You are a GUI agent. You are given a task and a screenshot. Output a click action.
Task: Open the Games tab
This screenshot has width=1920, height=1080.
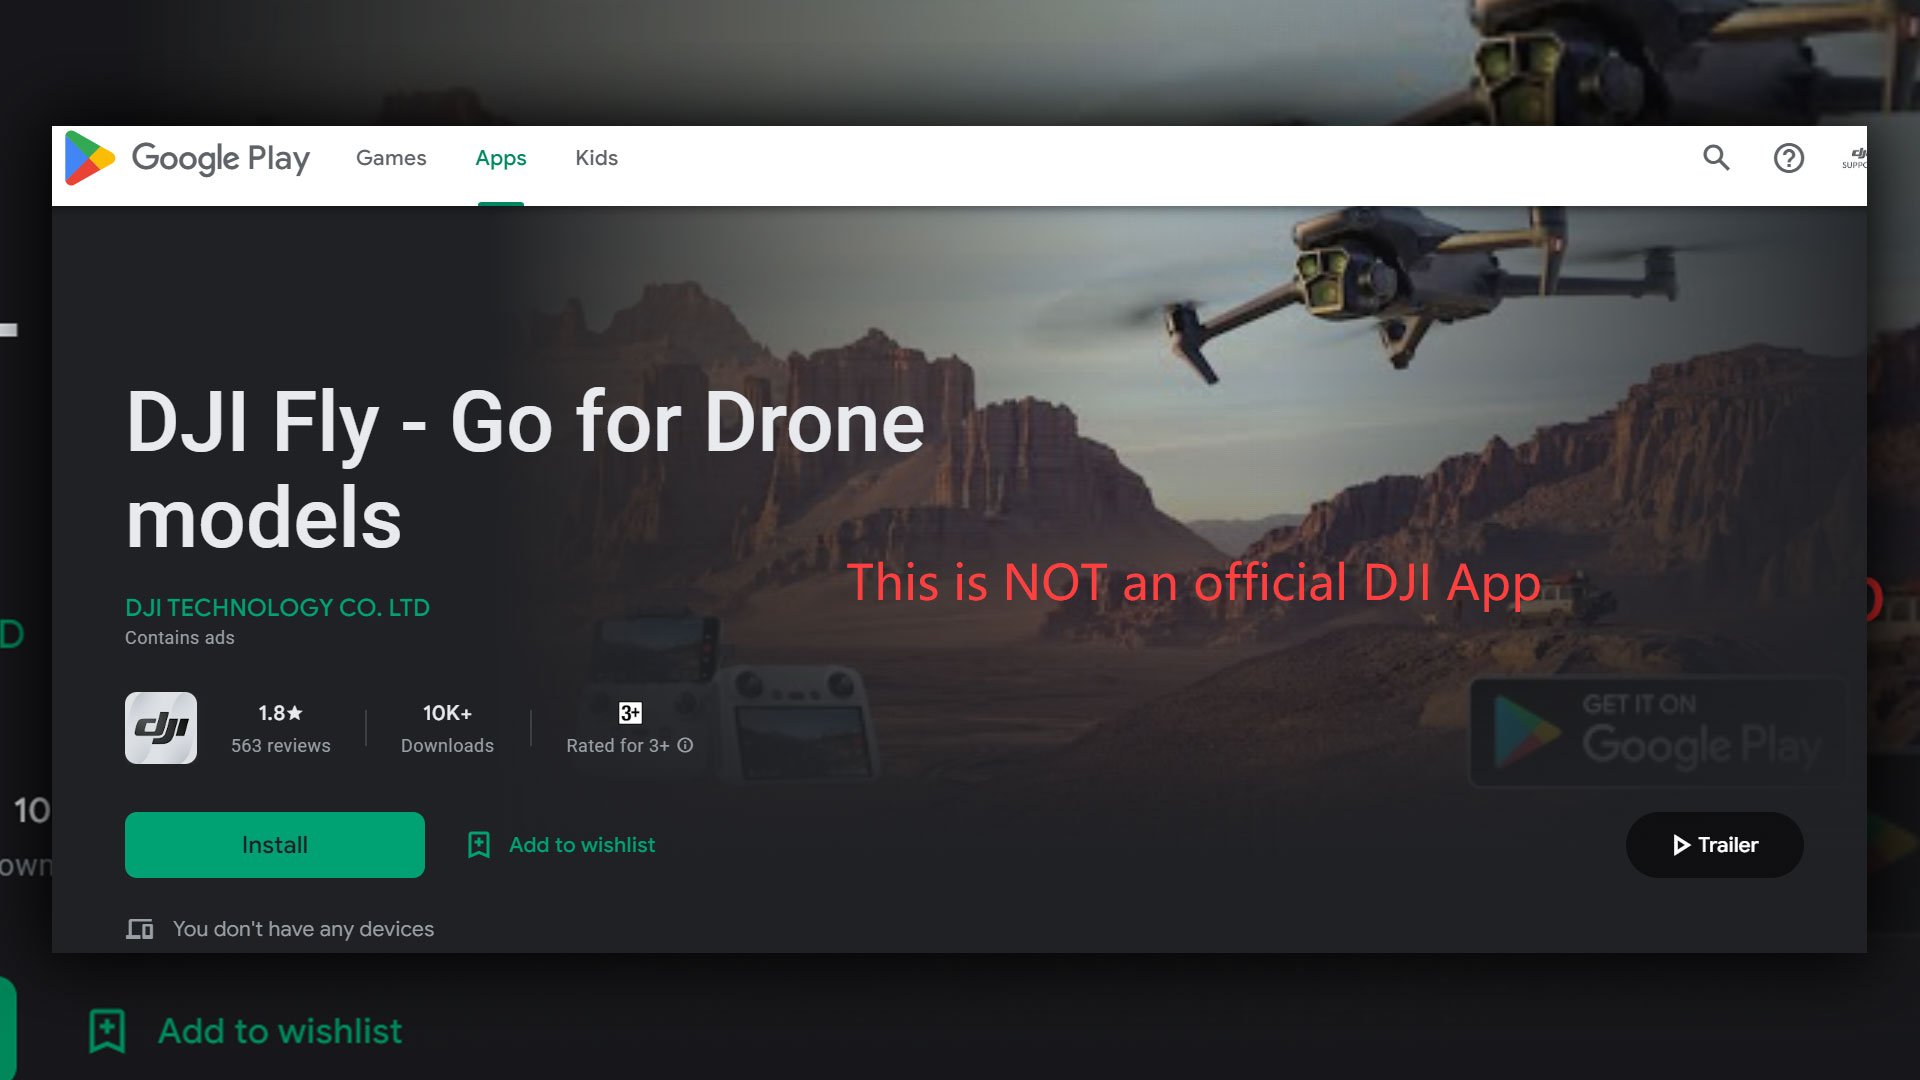[x=391, y=158]
